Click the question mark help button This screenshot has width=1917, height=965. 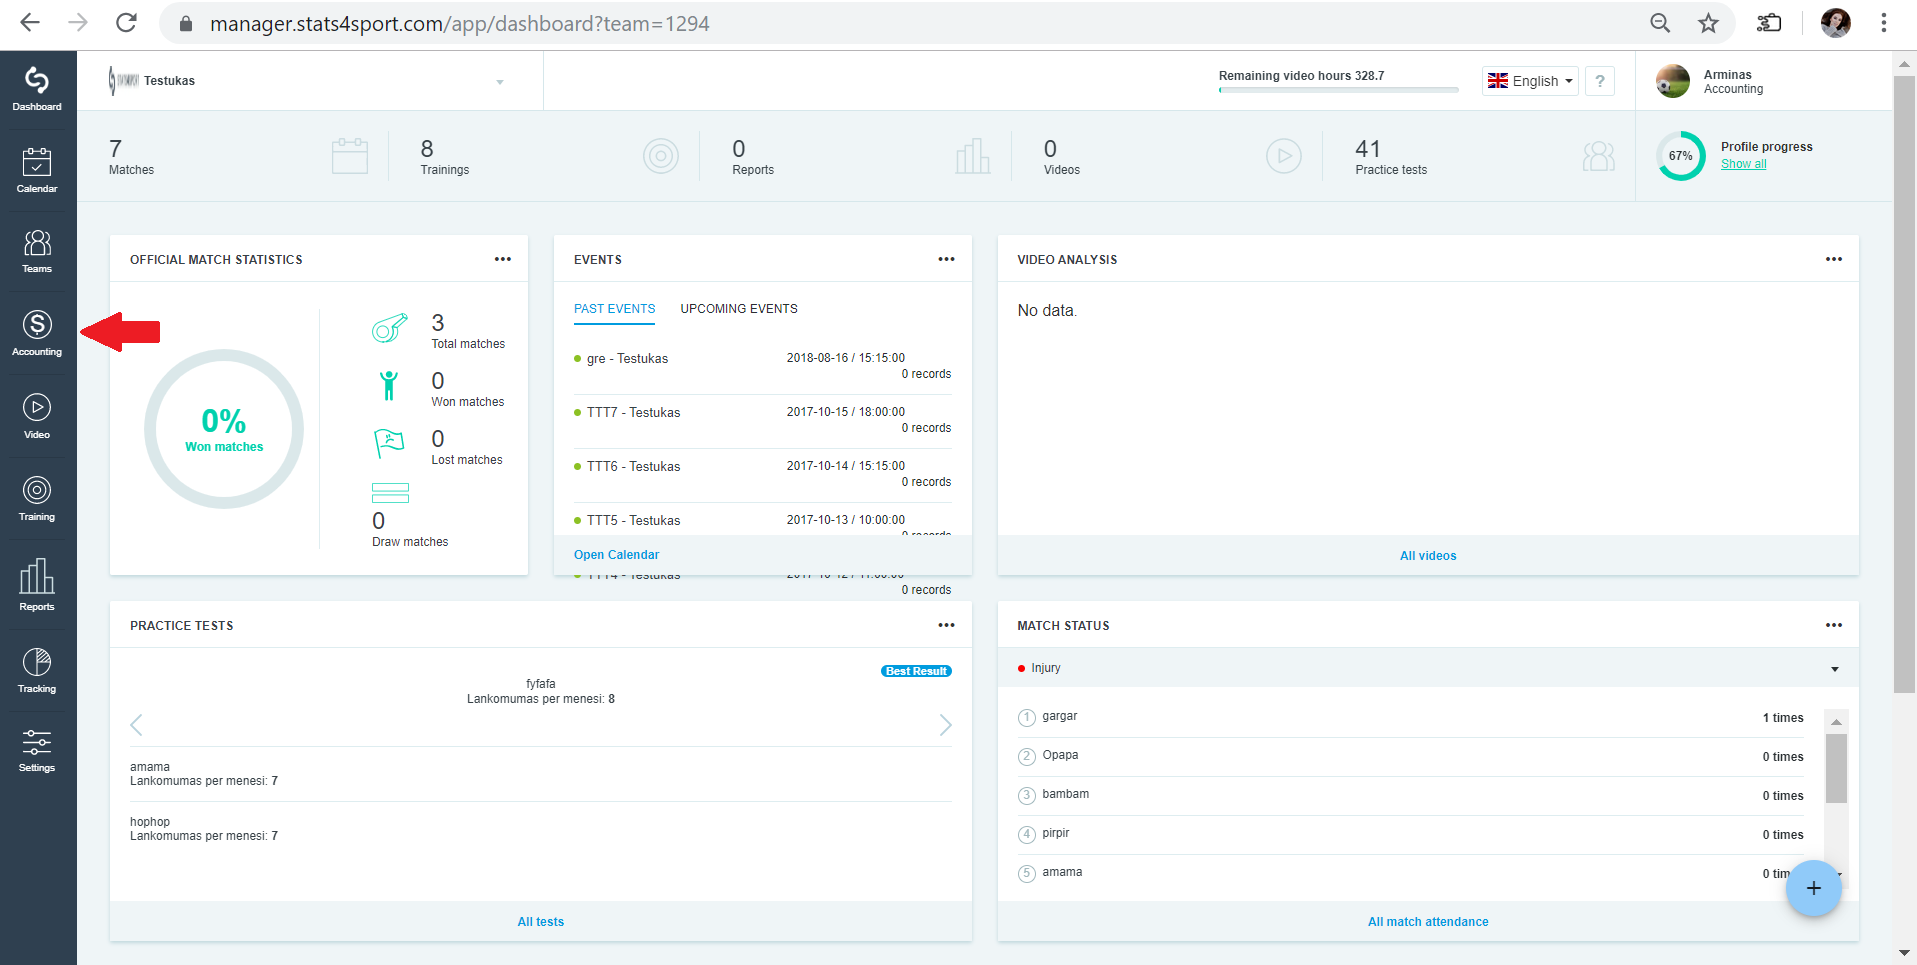pyautogui.click(x=1600, y=81)
